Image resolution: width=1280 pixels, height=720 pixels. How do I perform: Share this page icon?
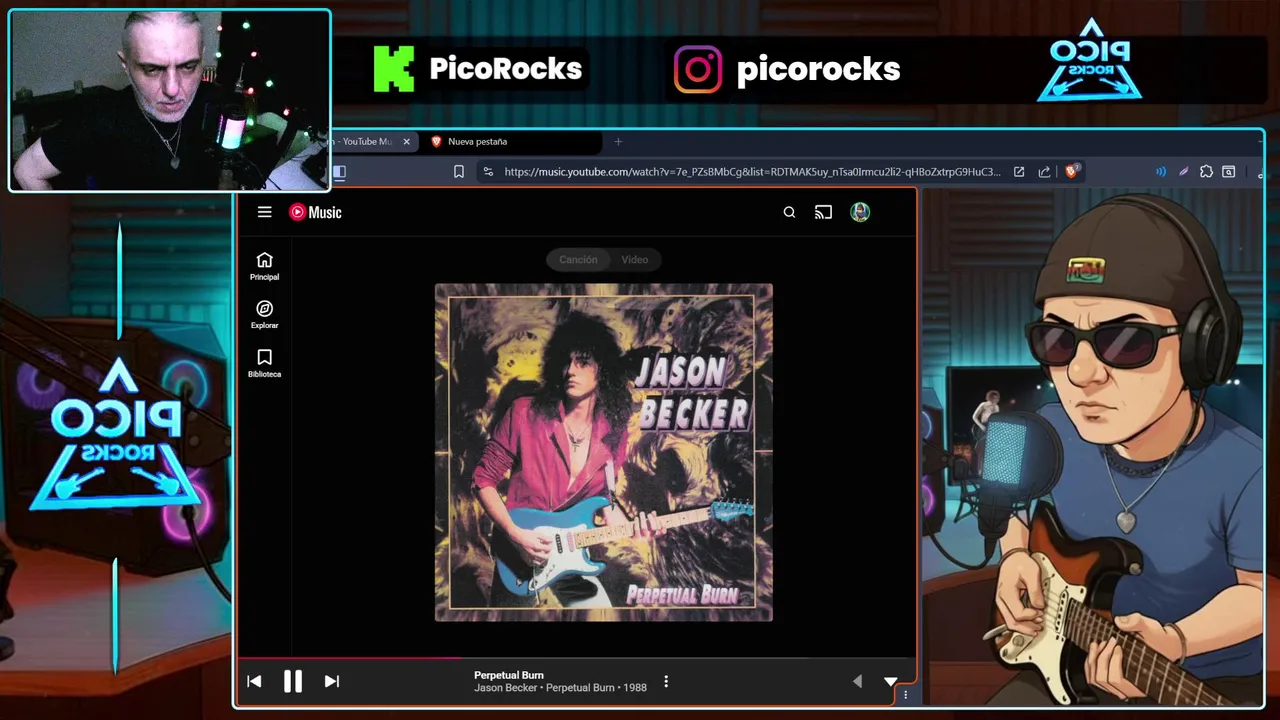pos(1045,172)
